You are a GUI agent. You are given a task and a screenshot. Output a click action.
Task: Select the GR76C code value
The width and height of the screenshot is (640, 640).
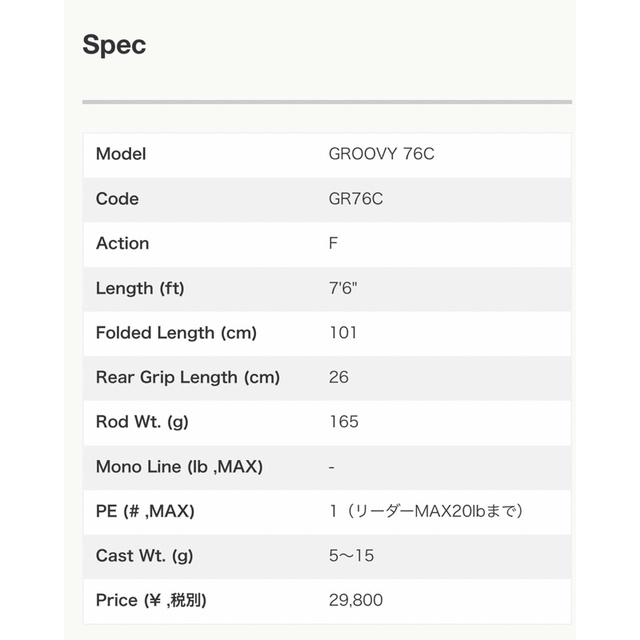(x=355, y=199)
